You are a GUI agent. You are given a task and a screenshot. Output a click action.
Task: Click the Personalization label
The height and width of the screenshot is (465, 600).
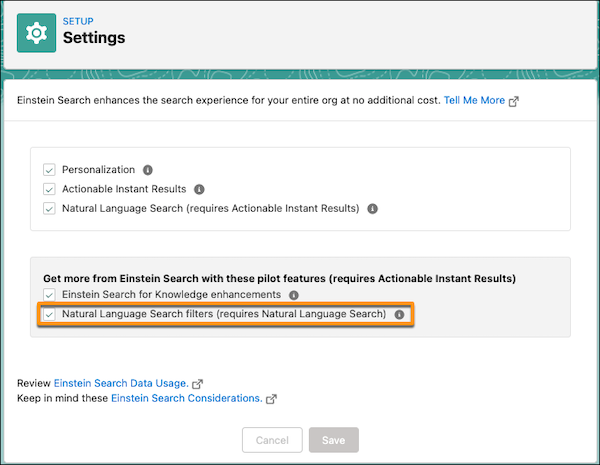click(98, 170)
